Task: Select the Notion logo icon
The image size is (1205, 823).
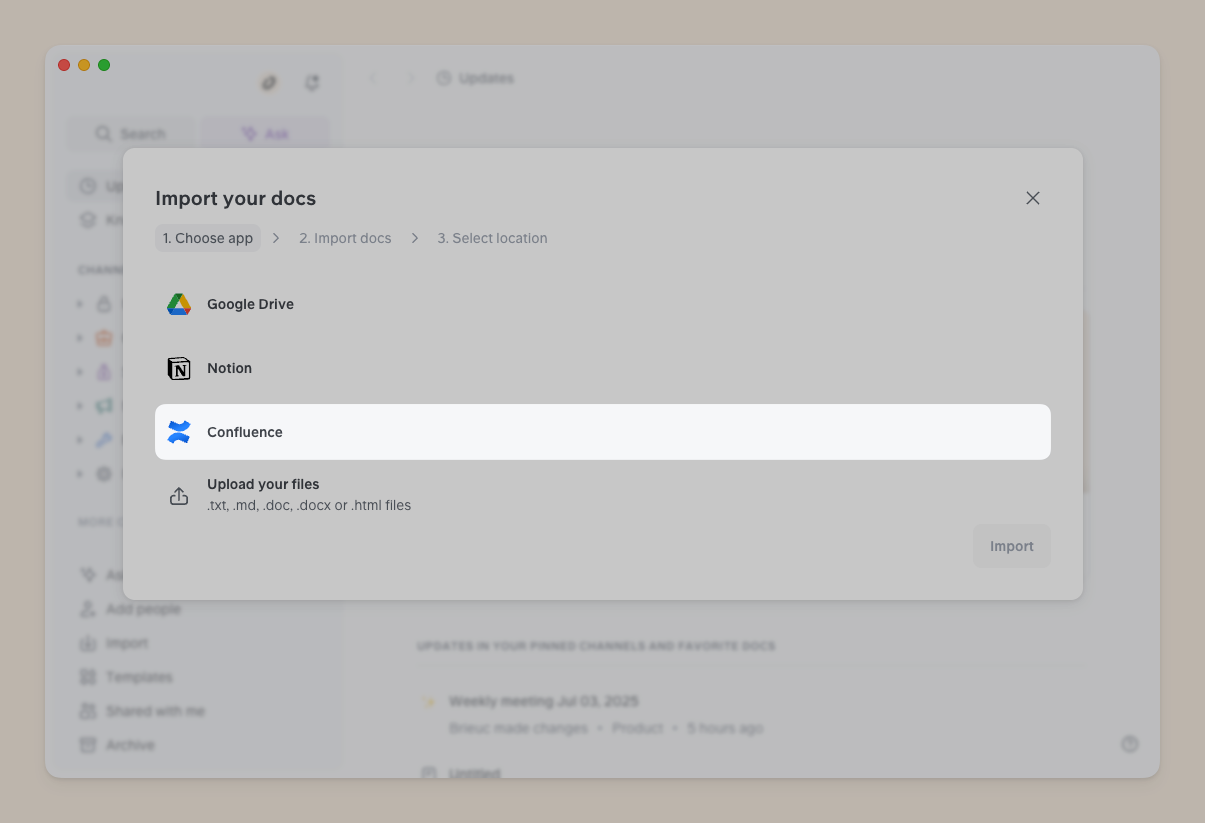Action: (179, 368)
